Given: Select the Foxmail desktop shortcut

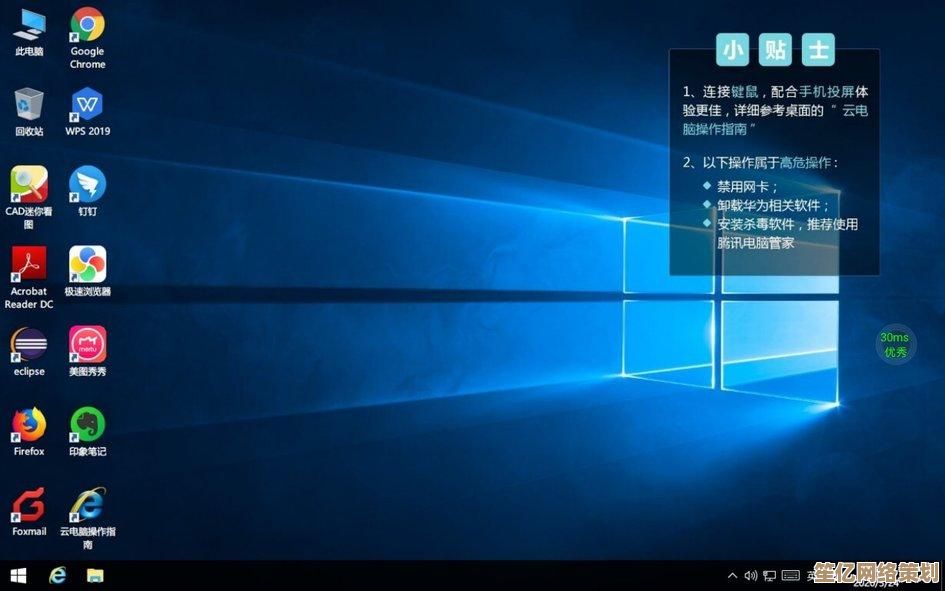Looking at the screenshot, I should coord(29,511).
